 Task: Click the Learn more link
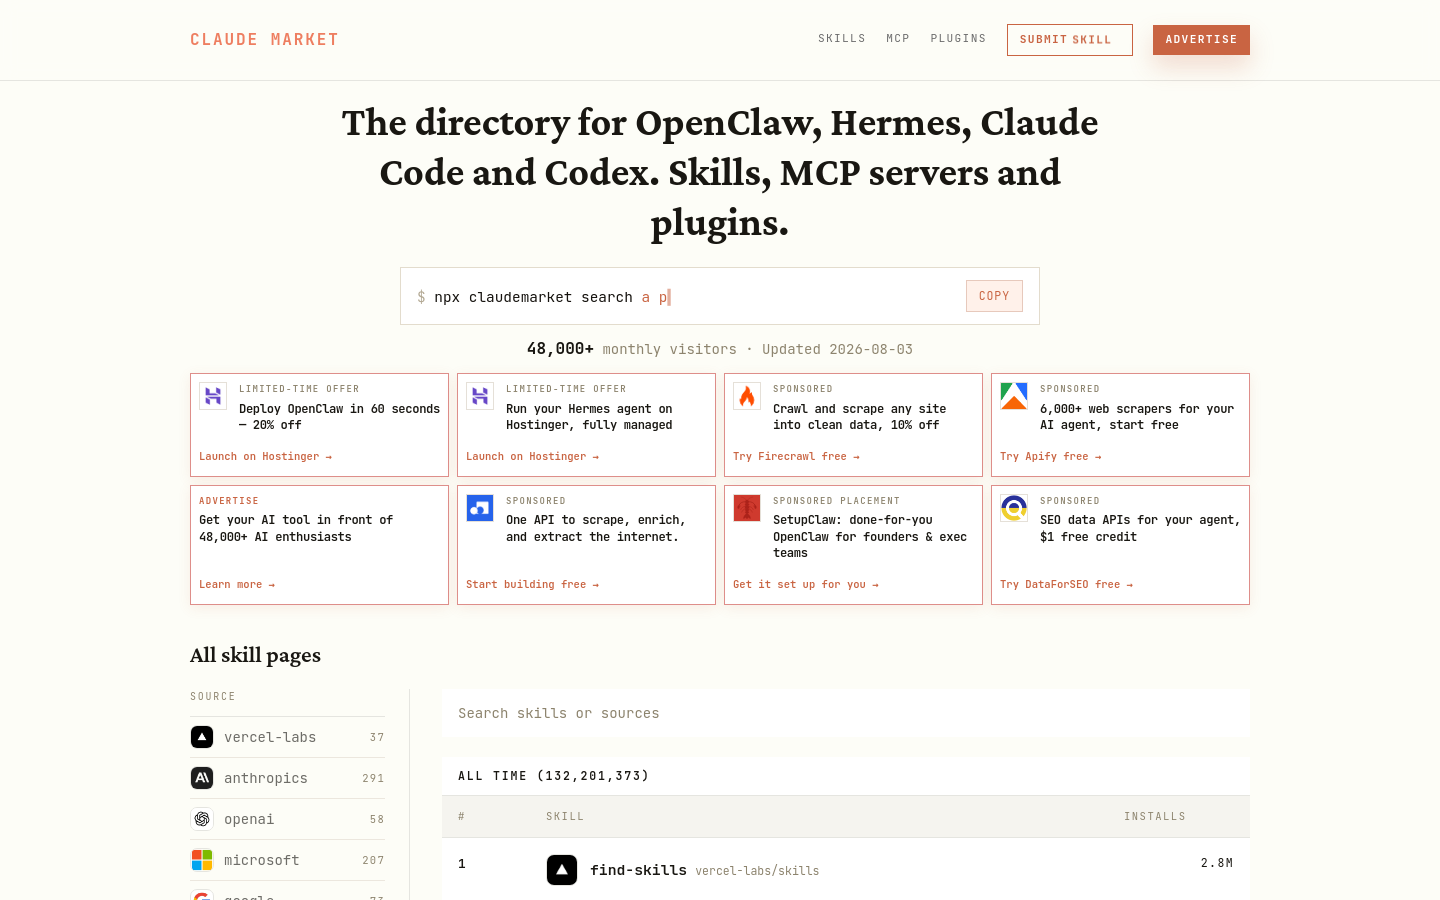point(237,585)
